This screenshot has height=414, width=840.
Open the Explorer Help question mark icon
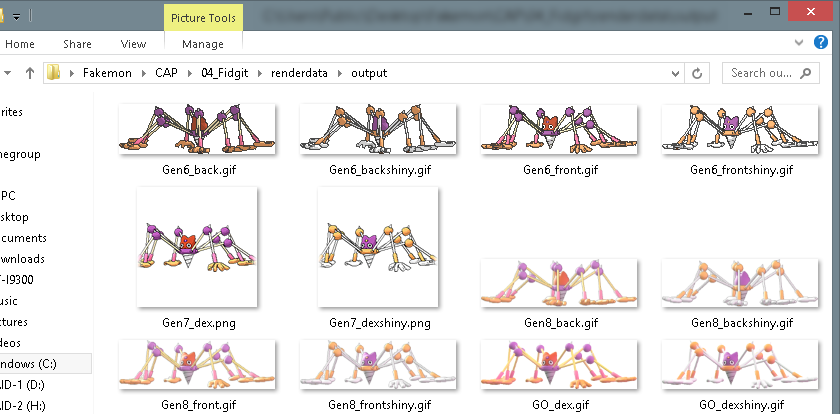[x=821, y=42]
